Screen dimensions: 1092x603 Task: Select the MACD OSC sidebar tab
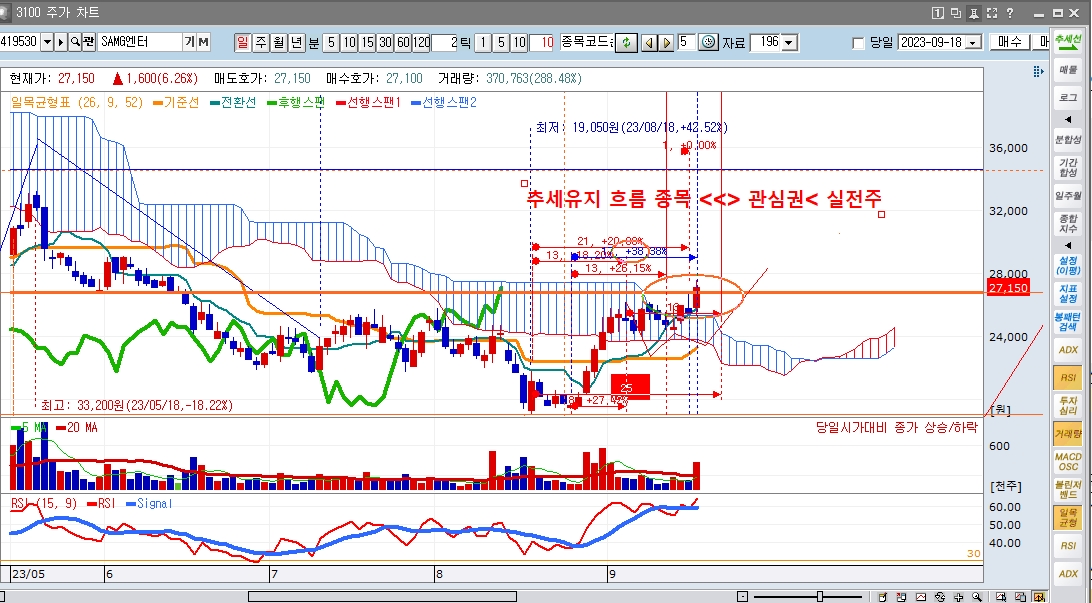(1068, 462)
